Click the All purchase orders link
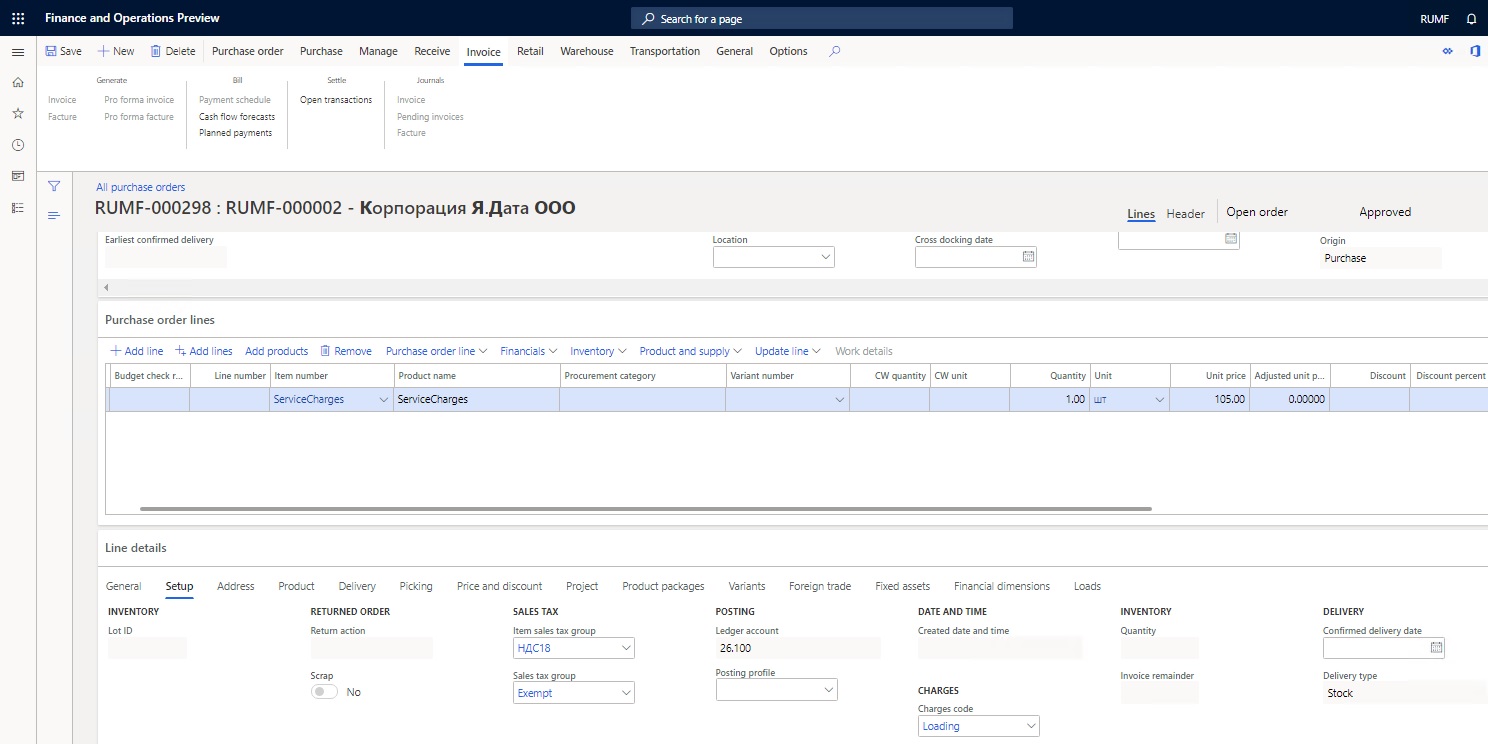 (x=140, y=187)
